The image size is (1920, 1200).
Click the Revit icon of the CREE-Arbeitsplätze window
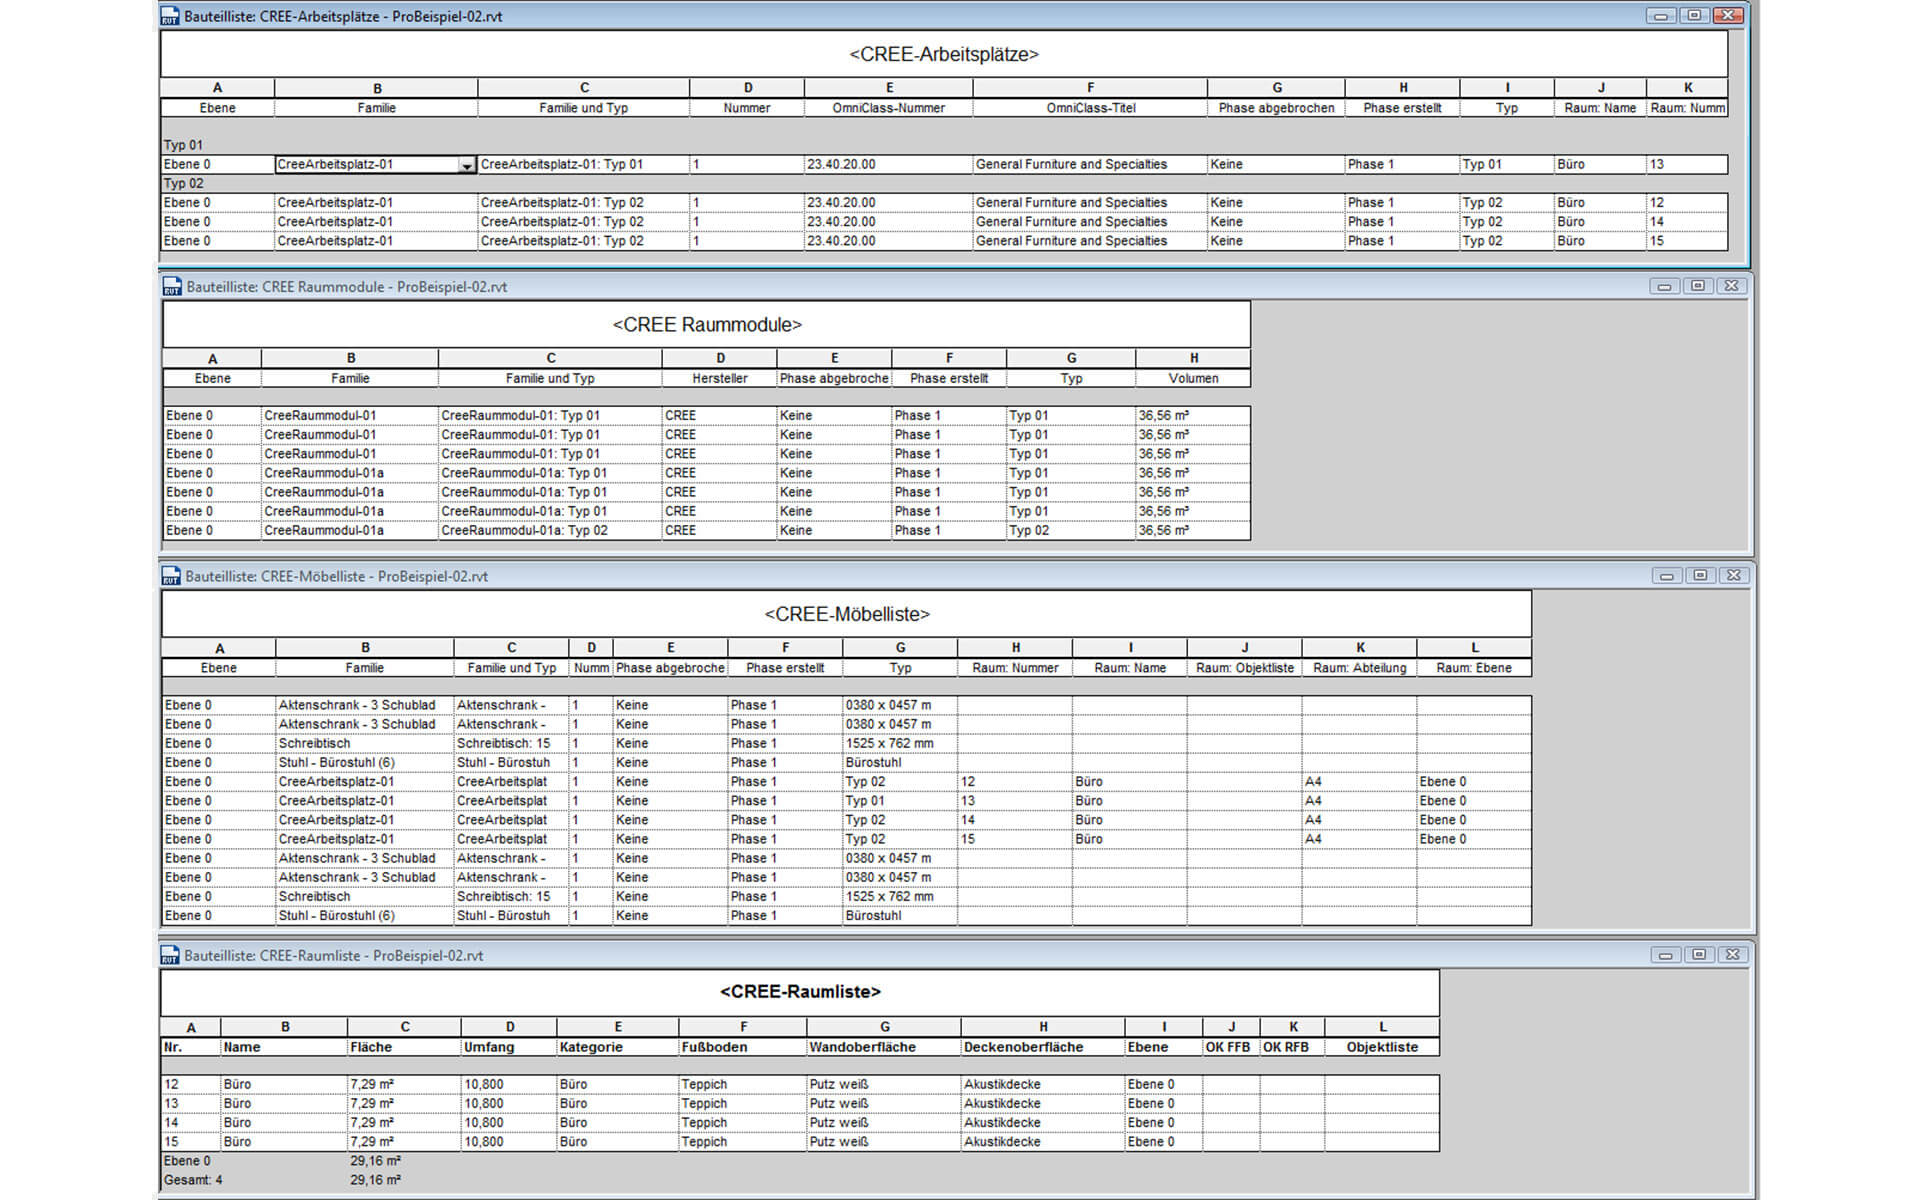170,16
